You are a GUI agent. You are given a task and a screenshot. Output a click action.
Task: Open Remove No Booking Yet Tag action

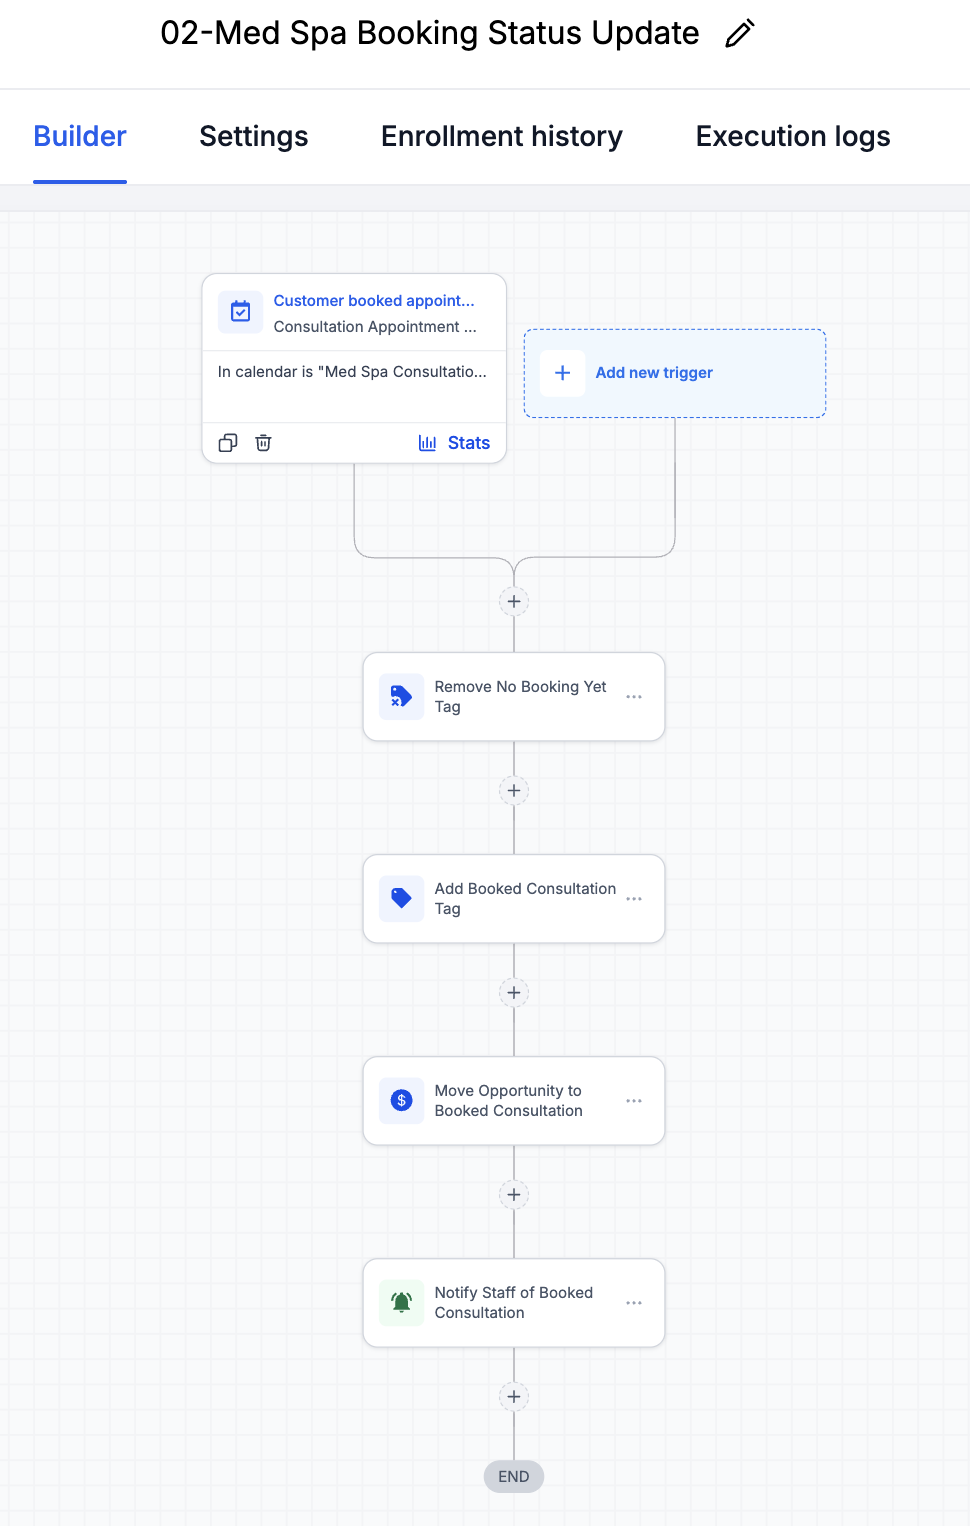pos(514,697)
